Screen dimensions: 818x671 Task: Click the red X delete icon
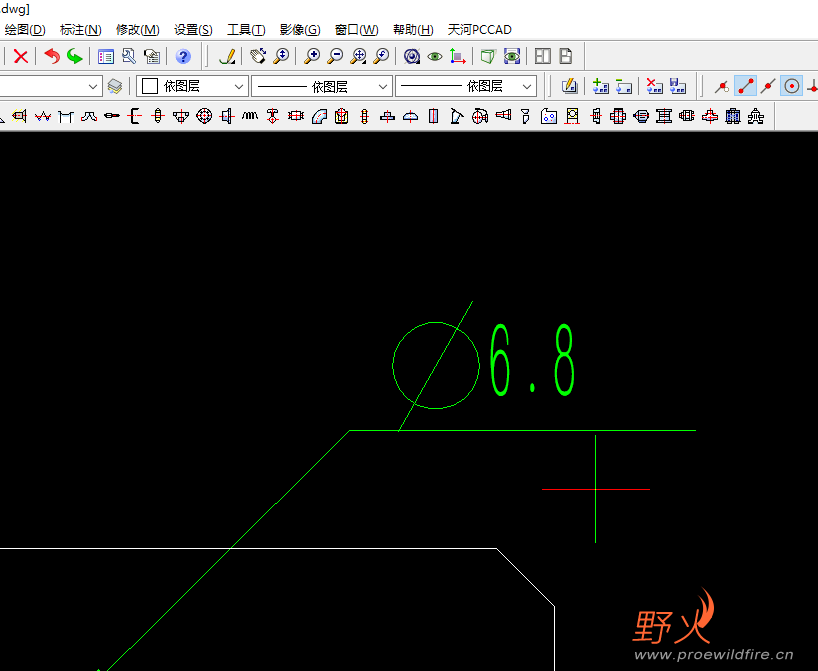click(x=20, y=57)
